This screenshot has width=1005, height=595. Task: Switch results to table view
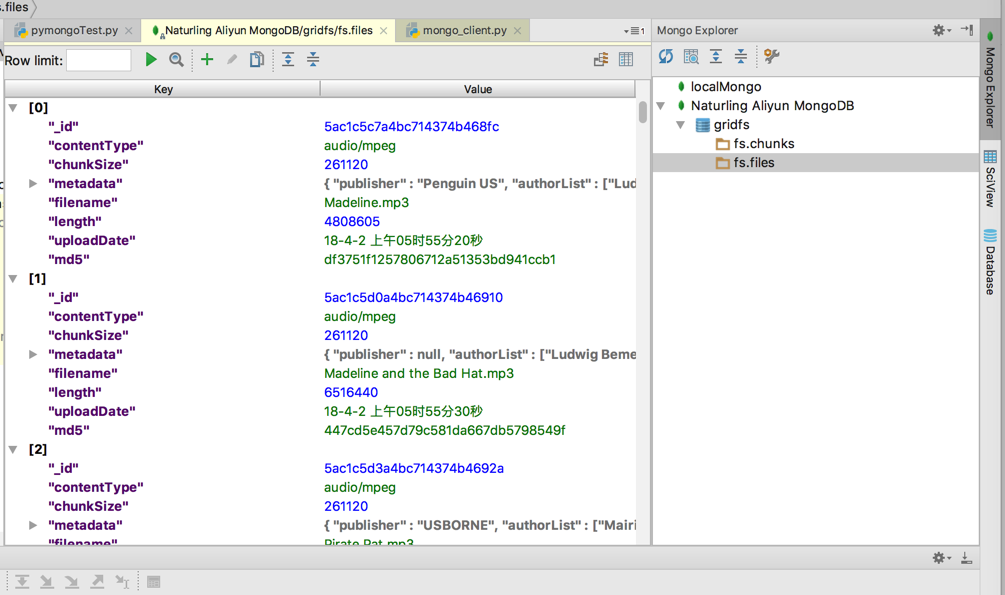click(626, 60)
